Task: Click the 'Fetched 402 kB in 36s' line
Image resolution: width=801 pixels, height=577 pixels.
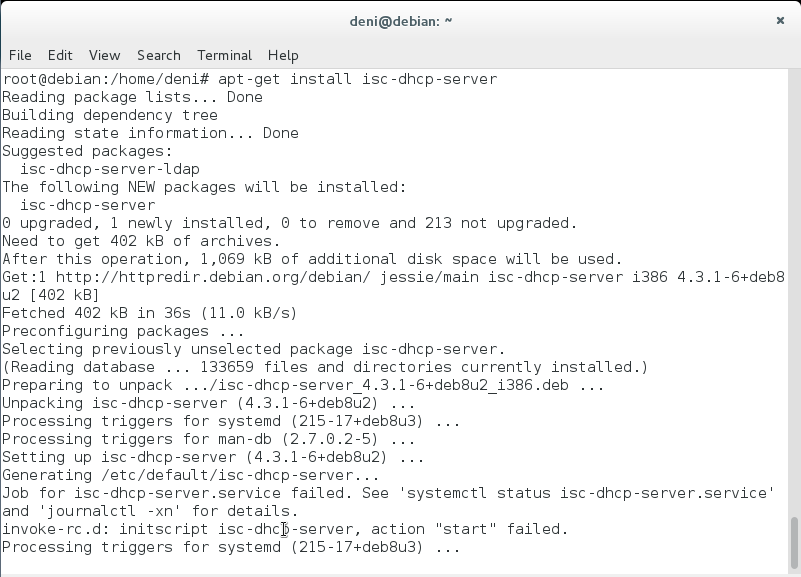Action: click(150, 313)
